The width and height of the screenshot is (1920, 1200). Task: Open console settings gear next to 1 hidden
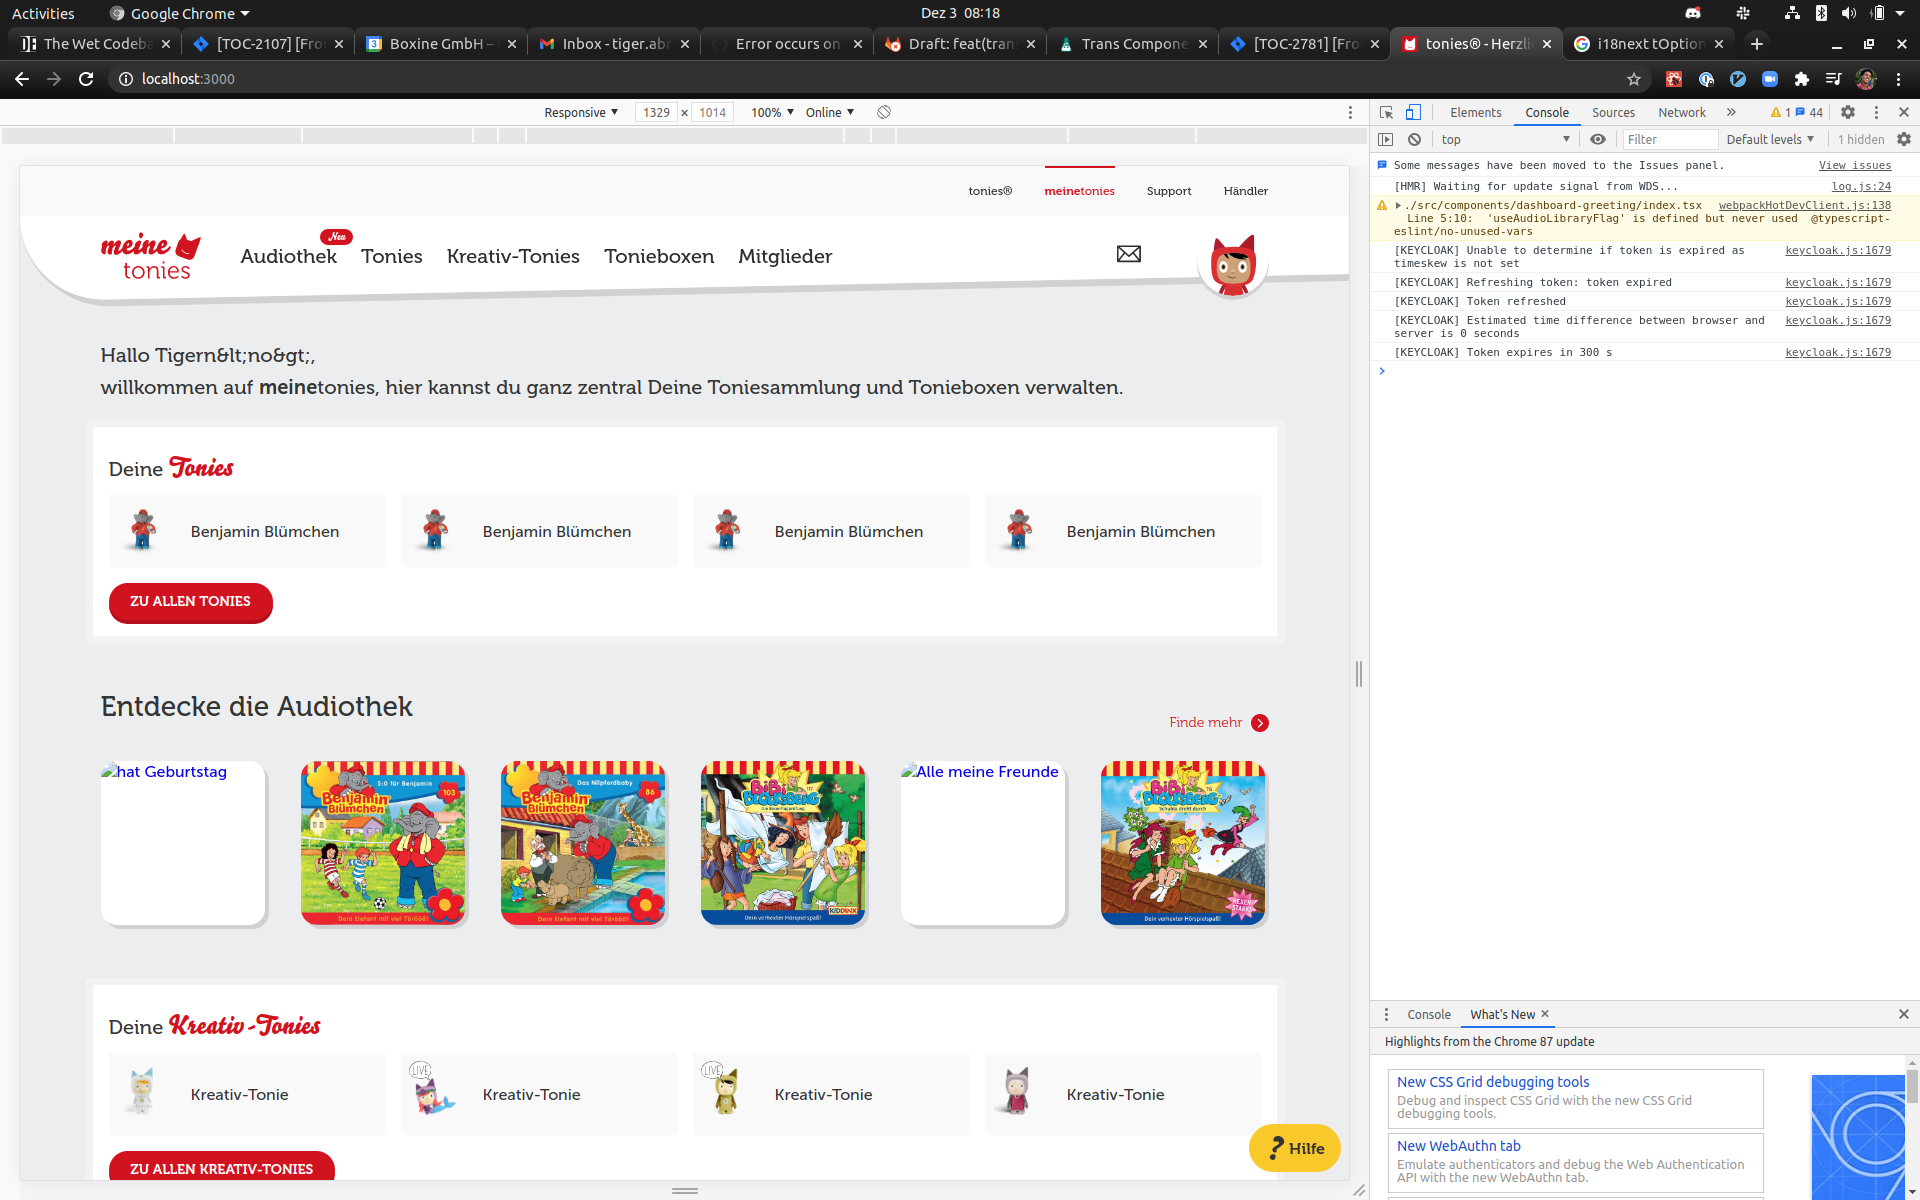point(1904,139)
